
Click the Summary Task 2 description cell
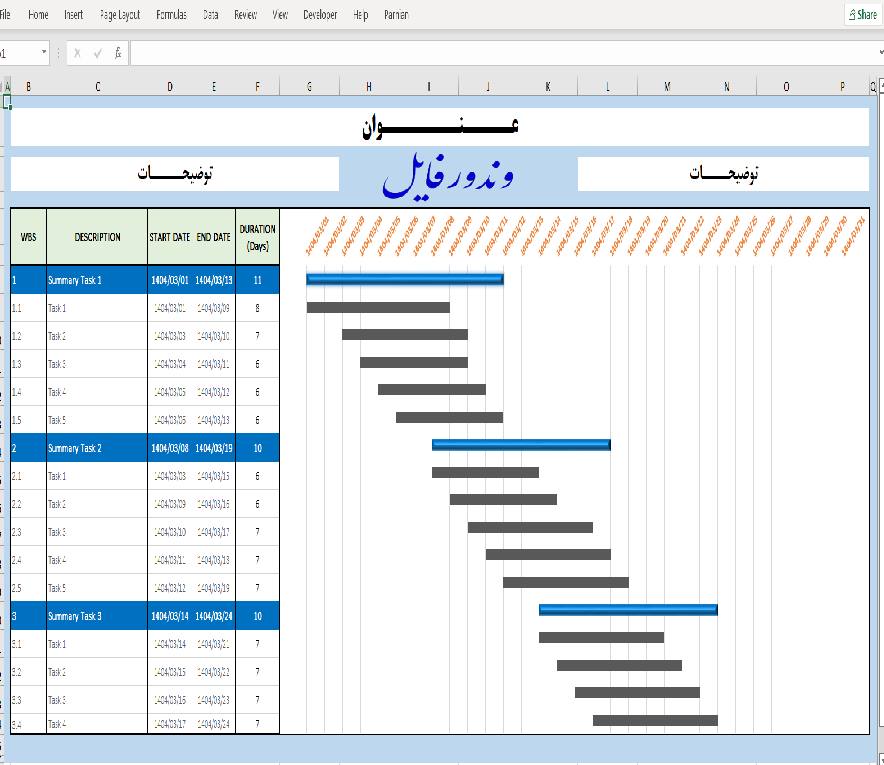click(97, 448)
